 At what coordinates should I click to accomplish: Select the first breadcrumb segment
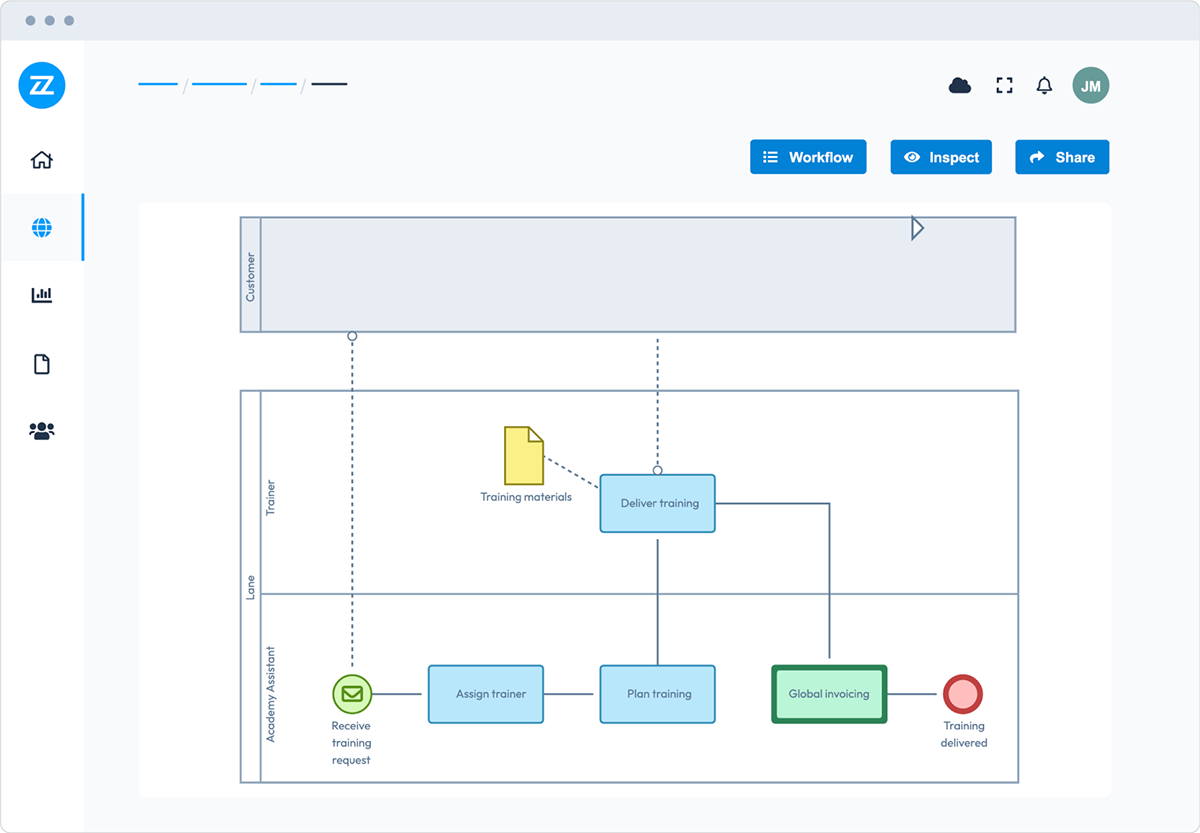(x=158, y=84)
